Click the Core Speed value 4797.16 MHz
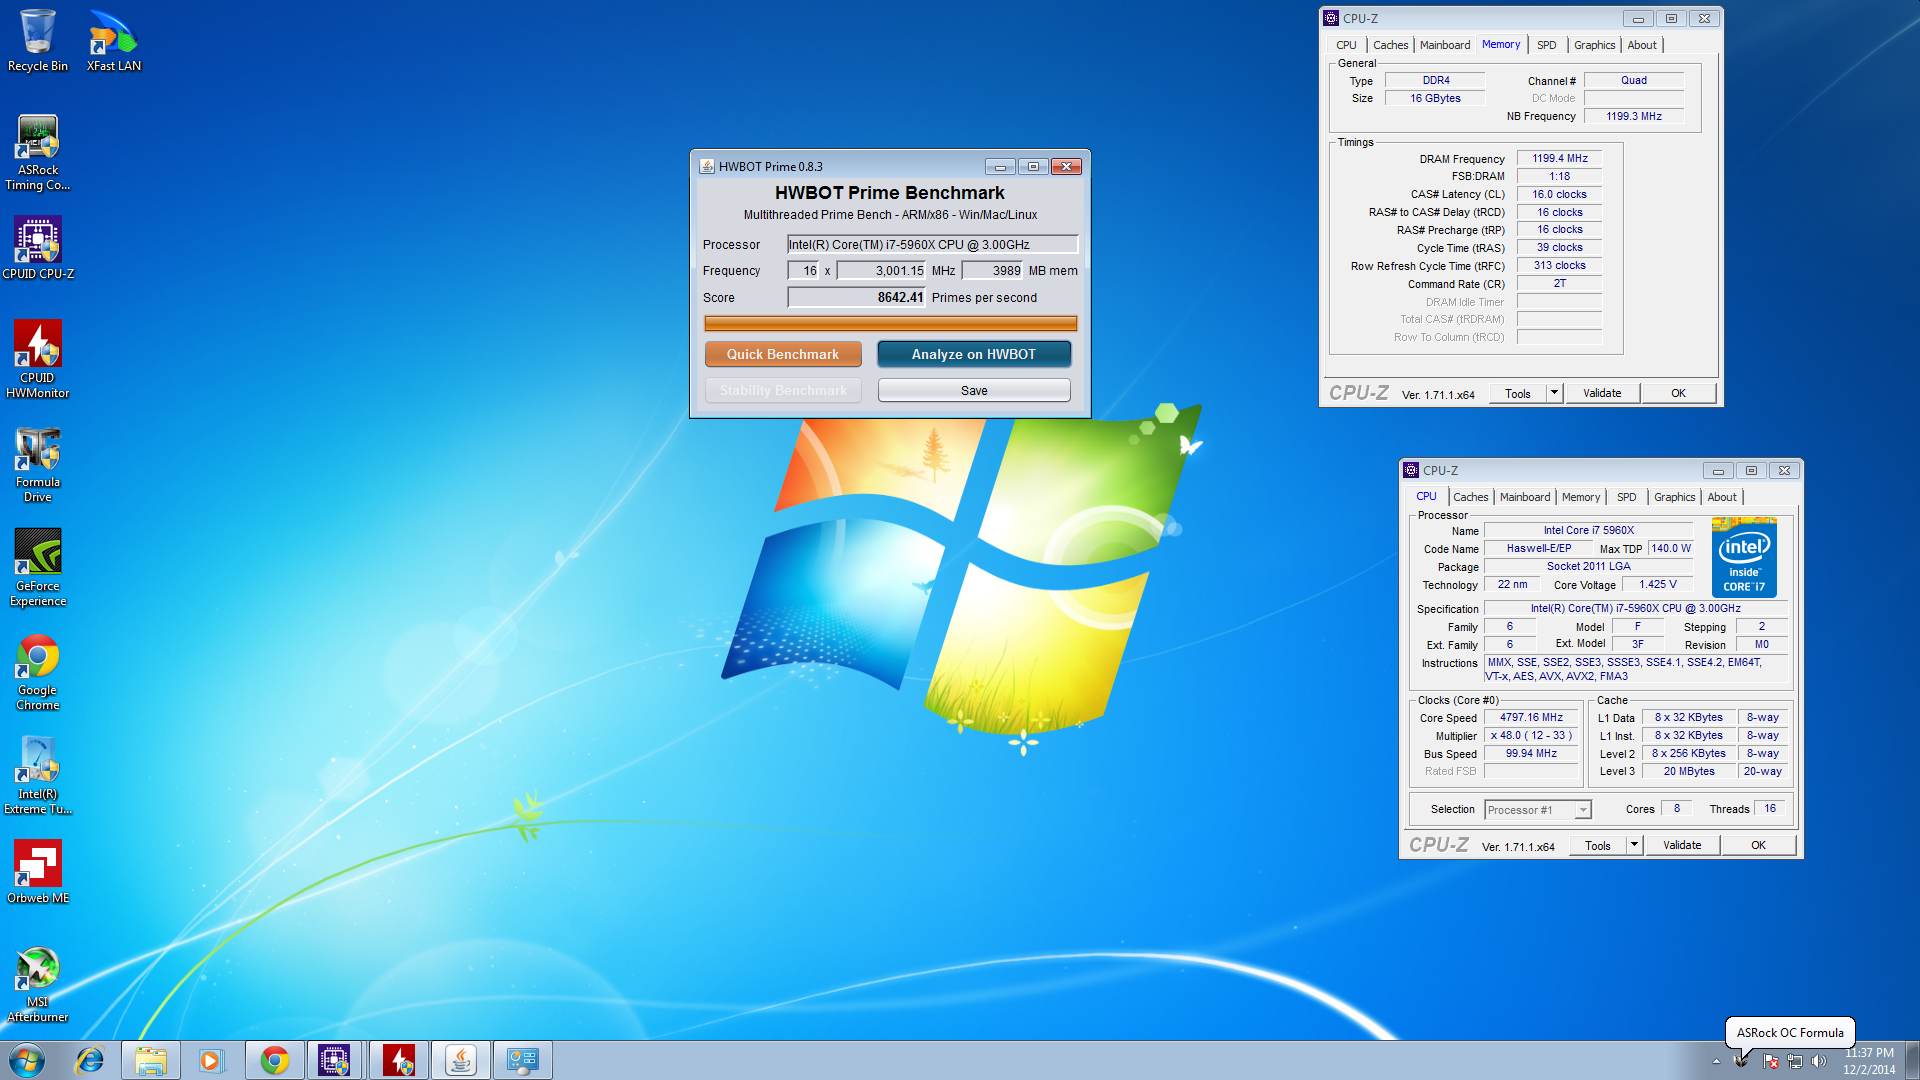This screenshot has width=1920, height=1080. pyautogui.click(x=1531, y=717)
